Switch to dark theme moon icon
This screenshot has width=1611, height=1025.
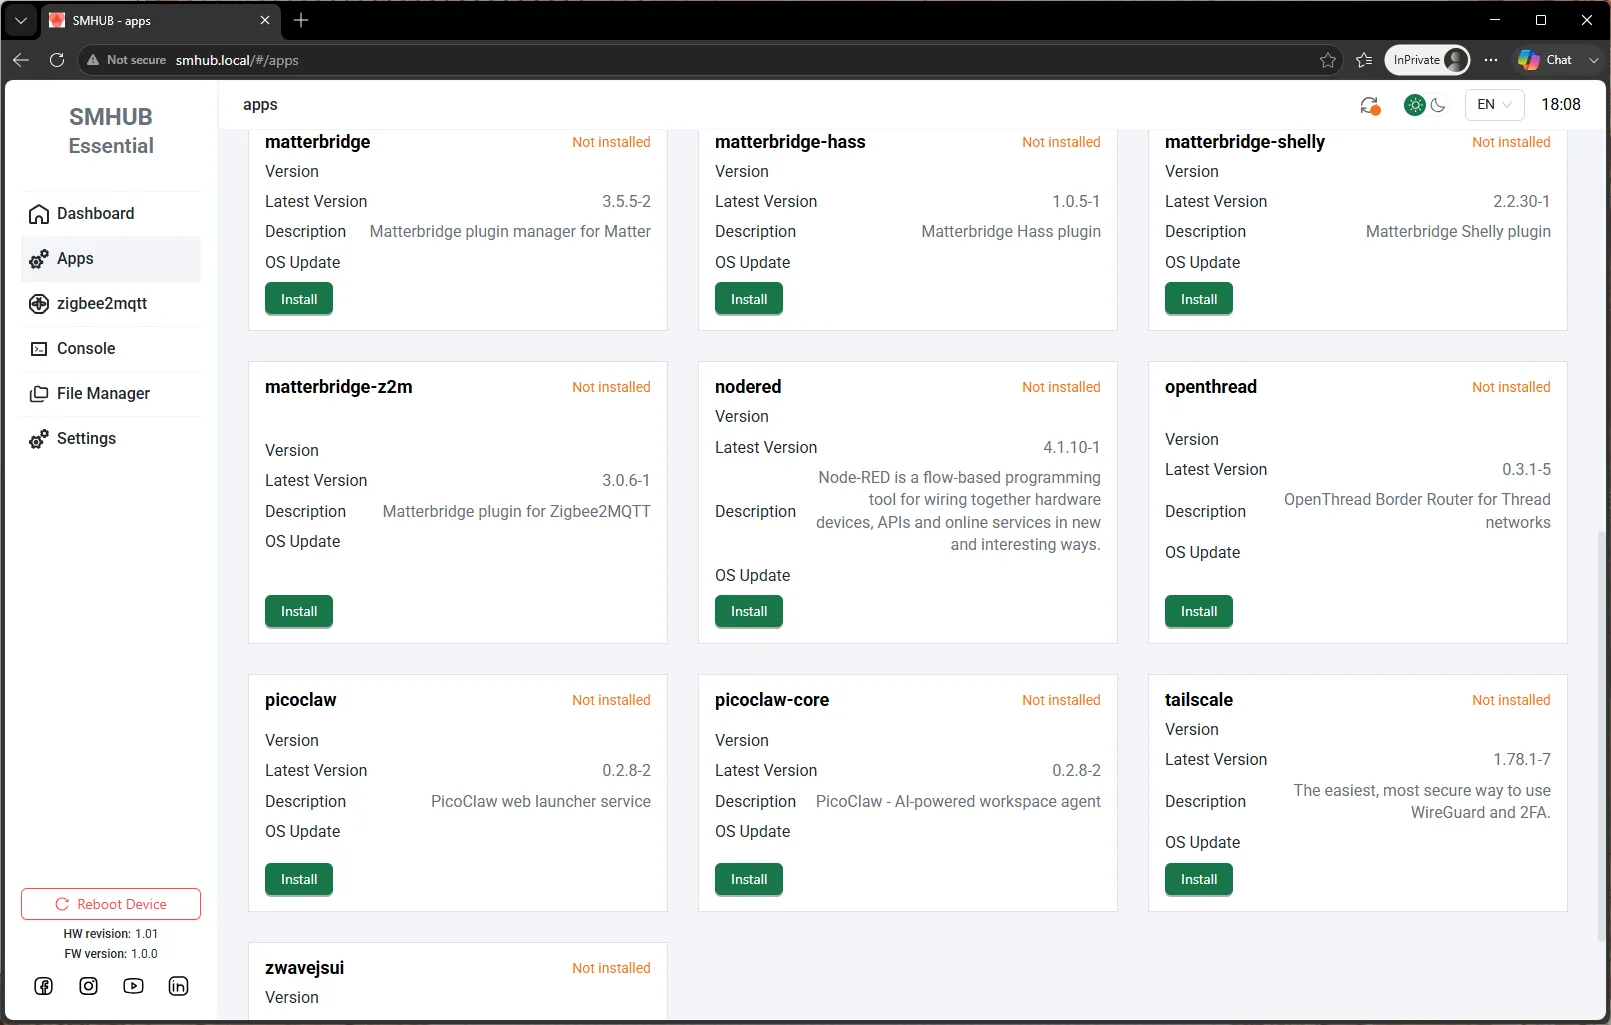point(1438,104)
